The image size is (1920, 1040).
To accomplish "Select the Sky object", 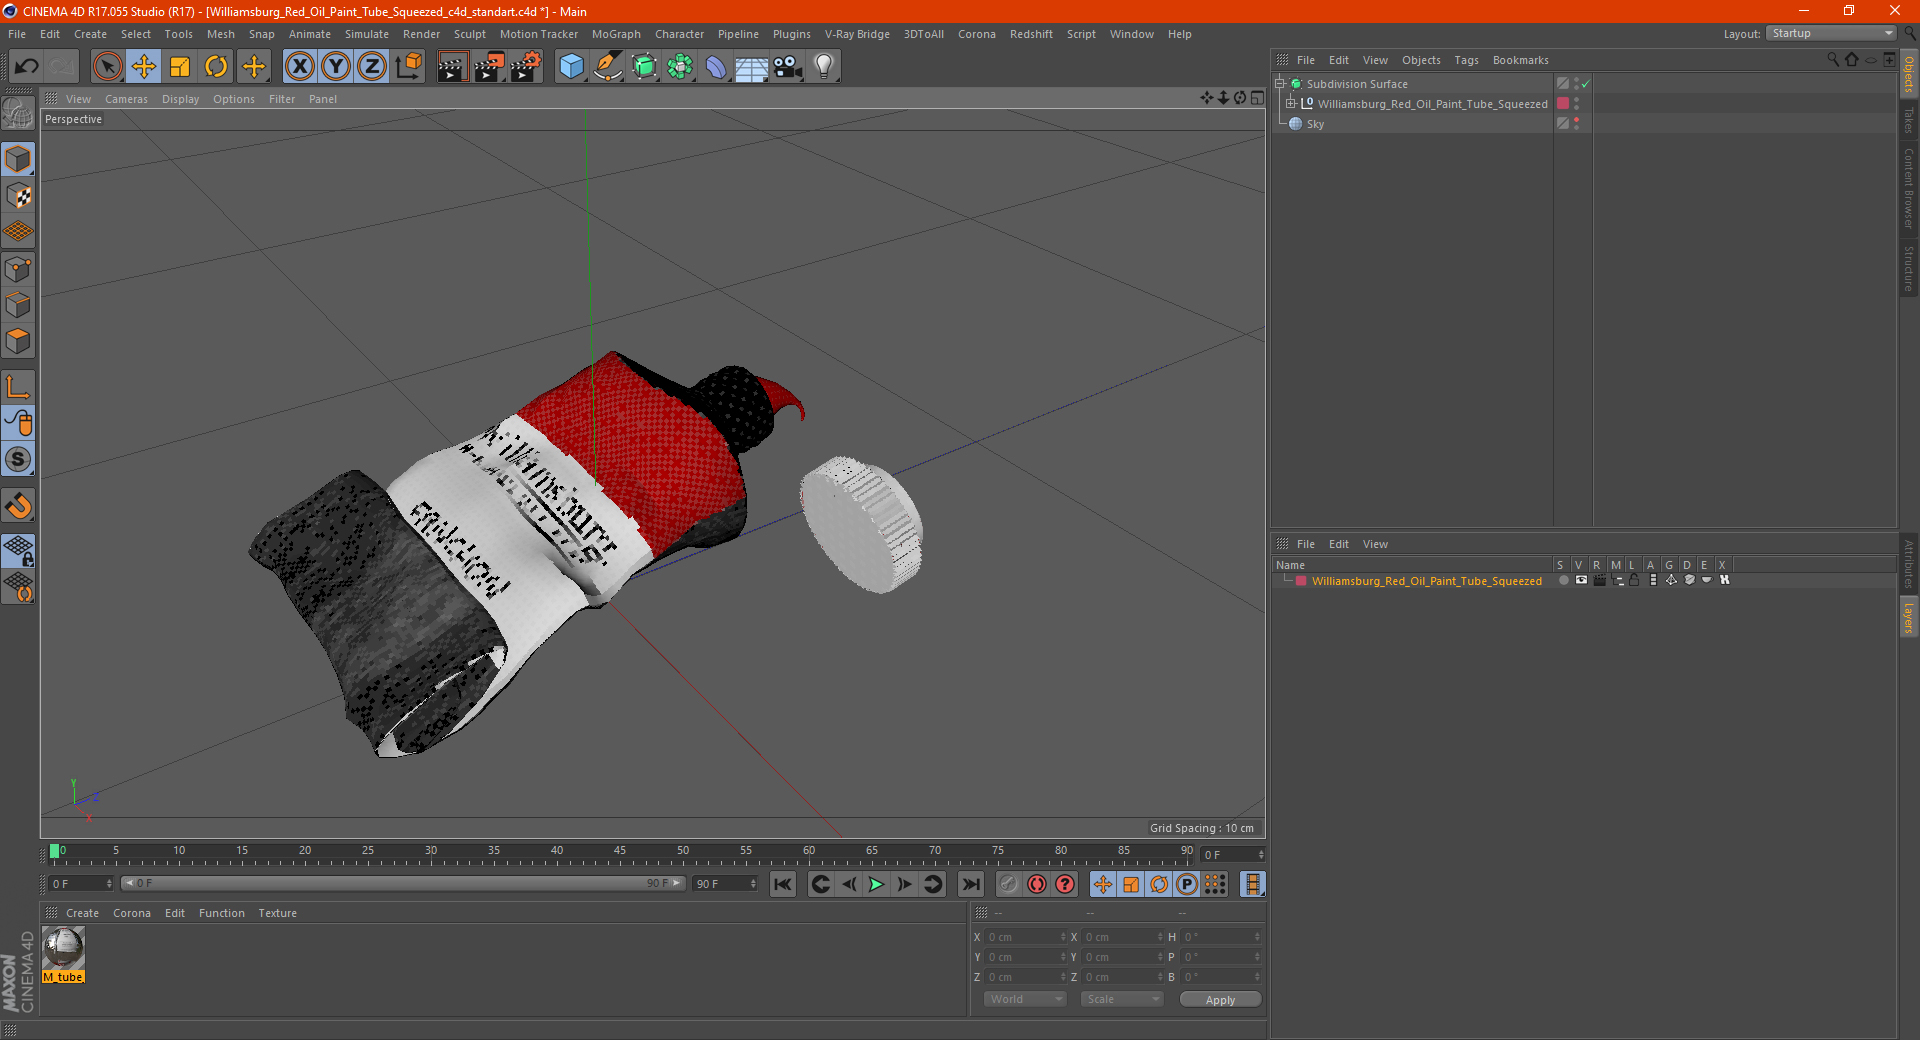I will [1315, 124].
